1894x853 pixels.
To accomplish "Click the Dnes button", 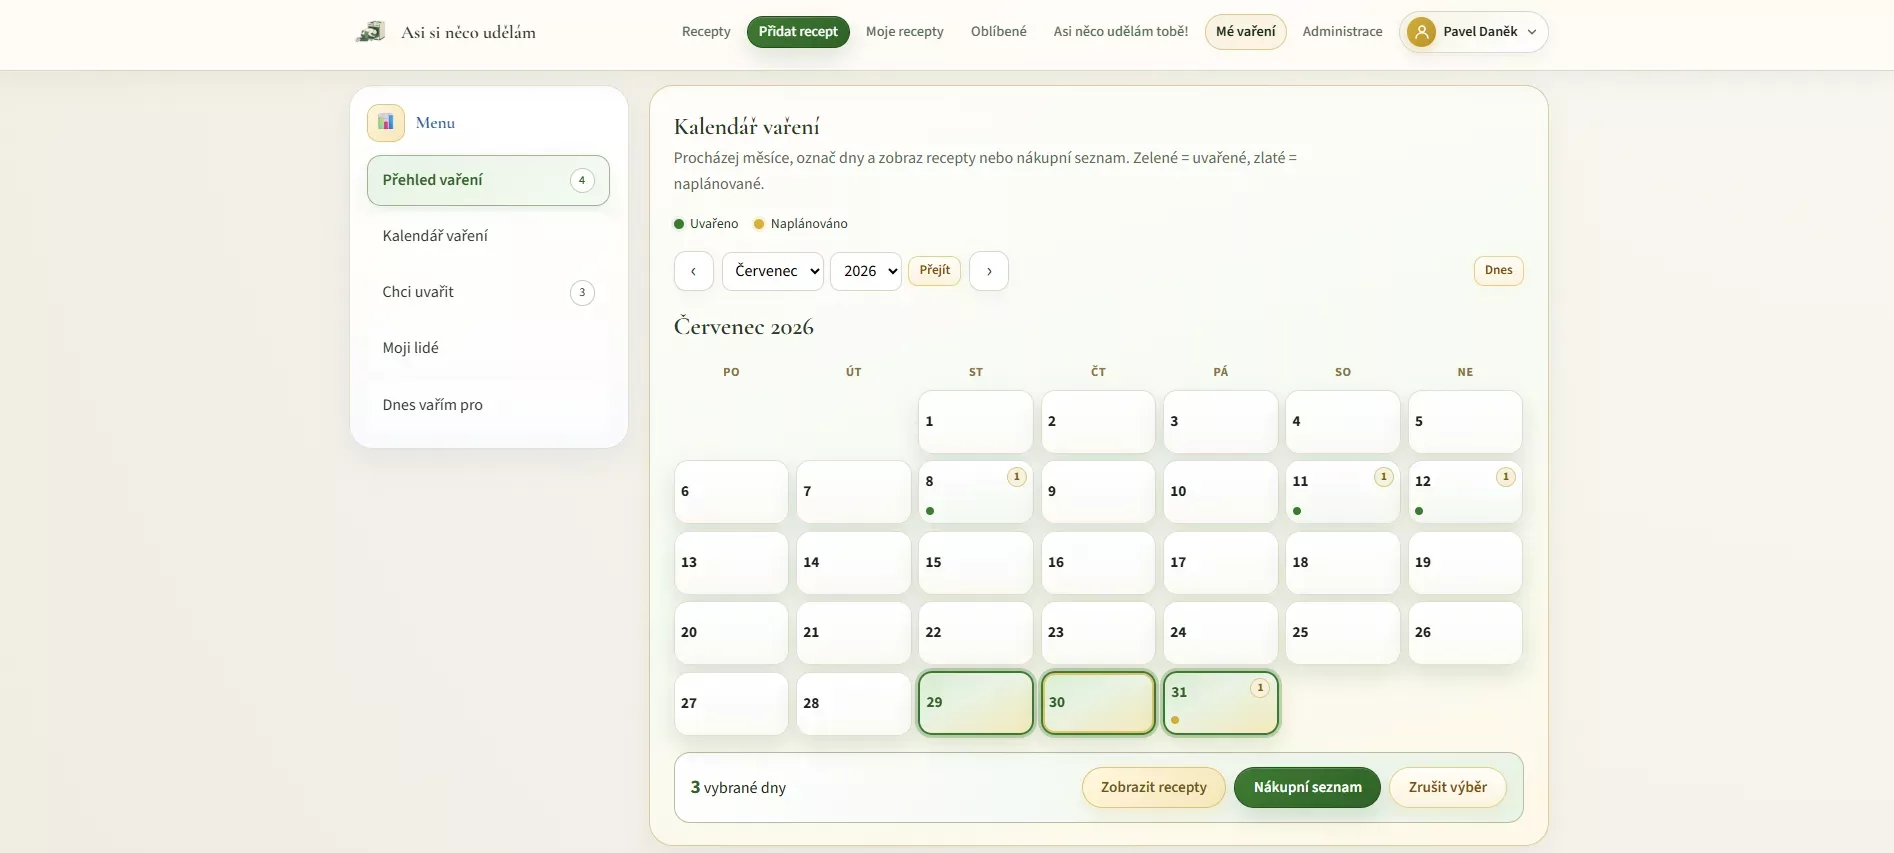I will pyautogui.click(x=1498, y=271).
